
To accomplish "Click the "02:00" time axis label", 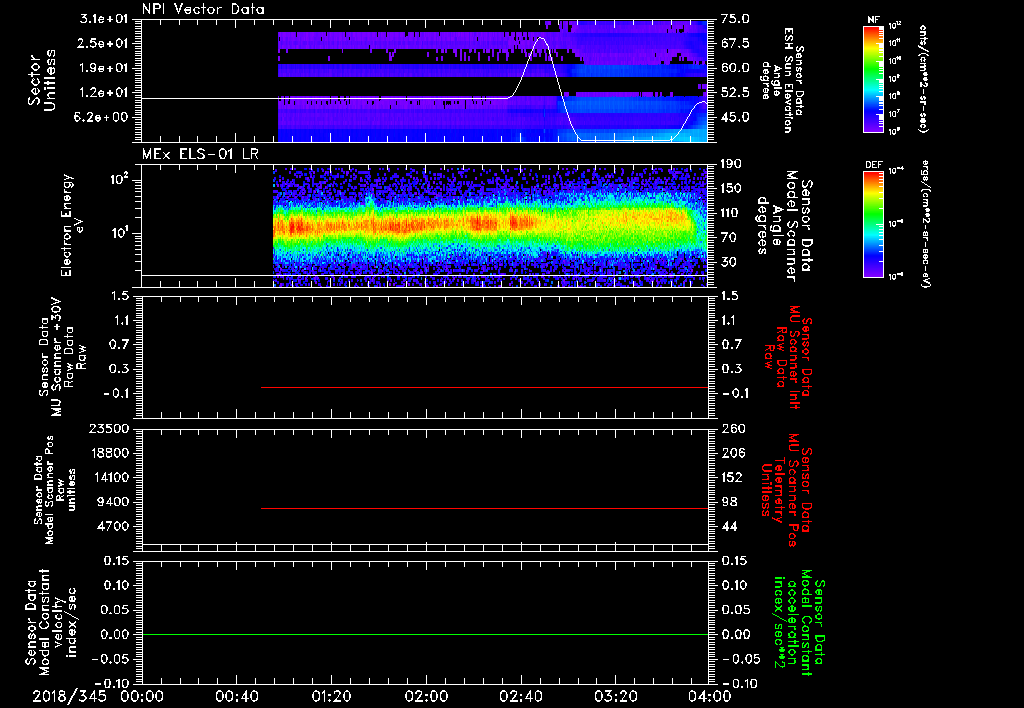I will (426, 696).
